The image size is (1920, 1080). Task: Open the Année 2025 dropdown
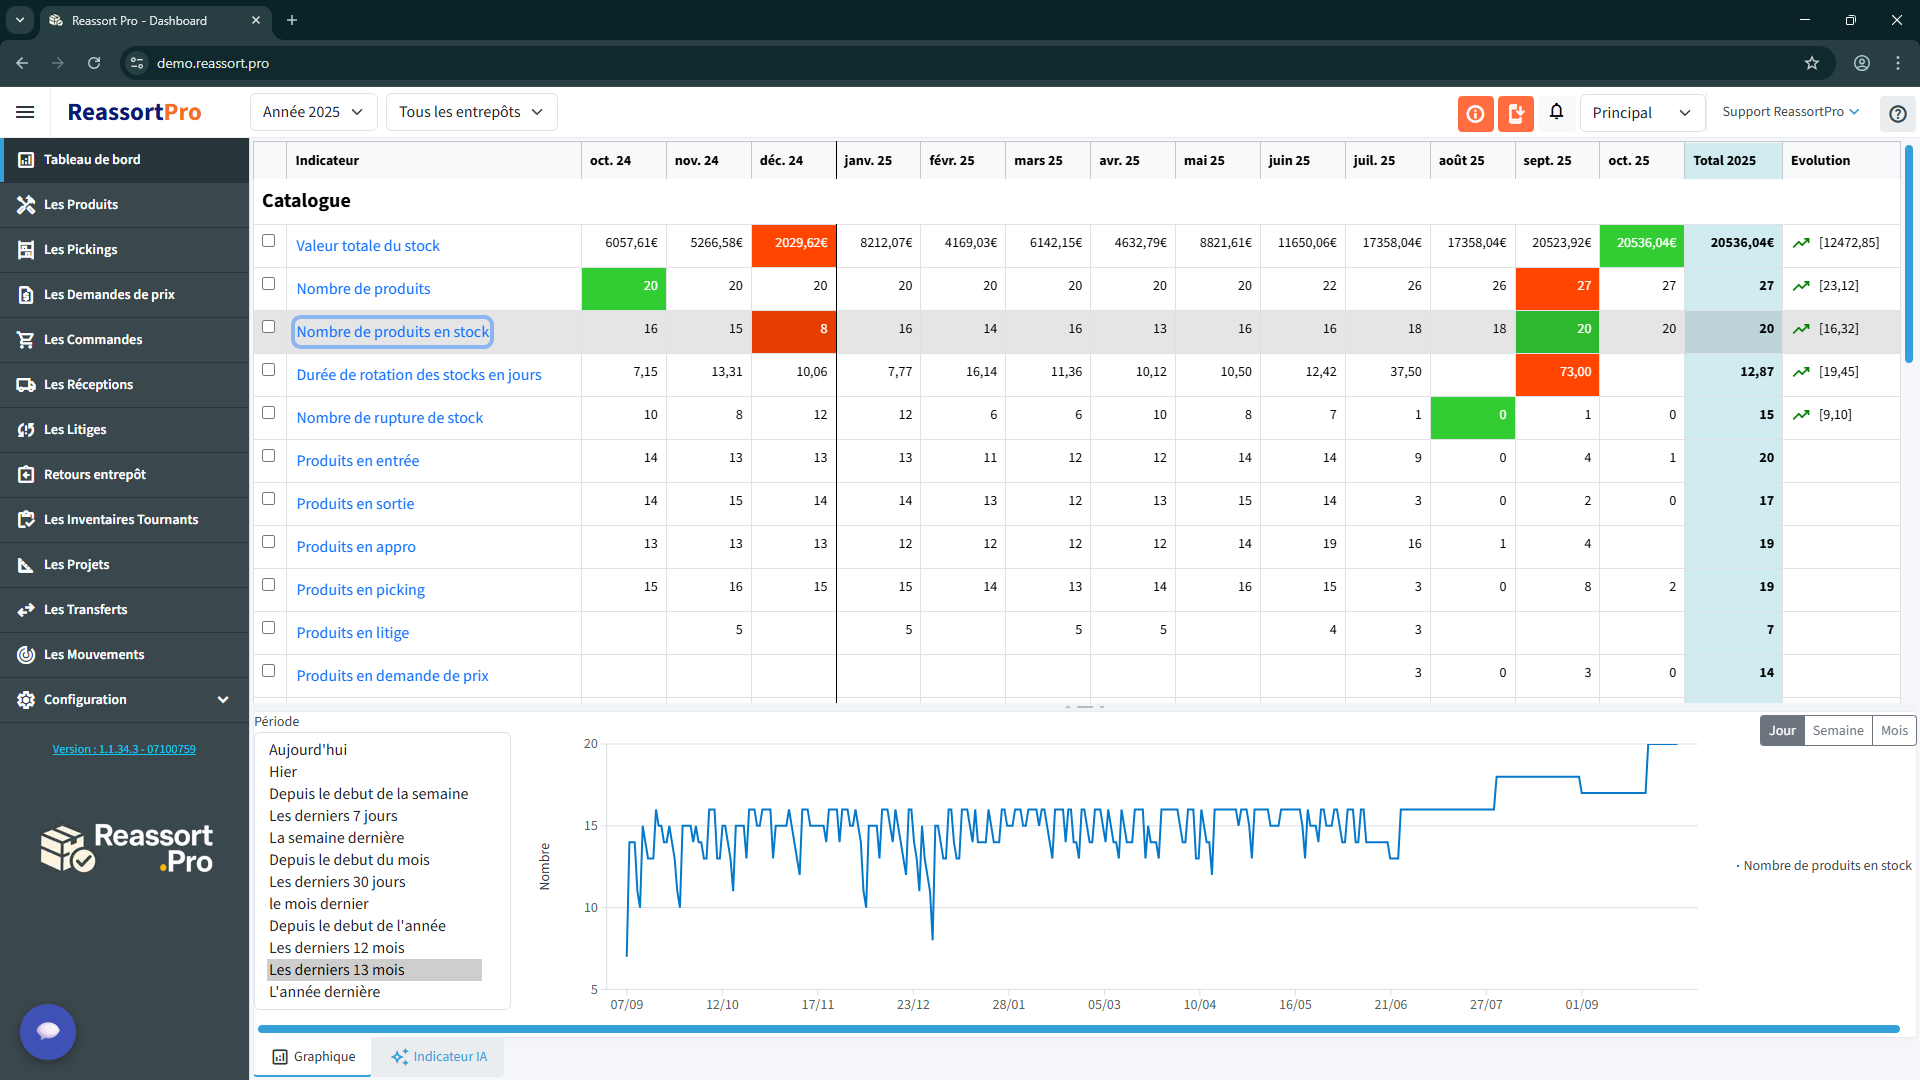pos(312,112)
